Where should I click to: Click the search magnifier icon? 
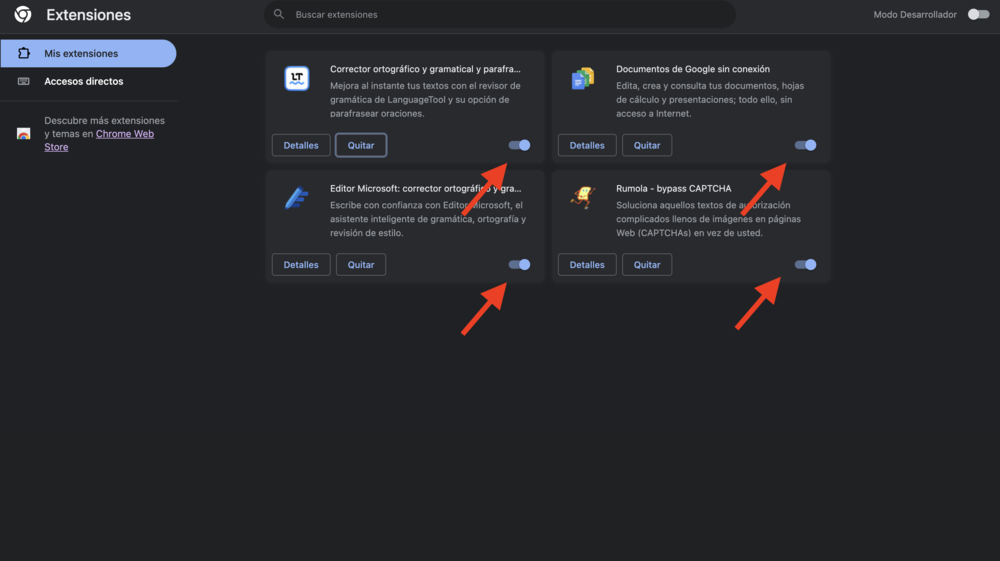click(279, 15)
